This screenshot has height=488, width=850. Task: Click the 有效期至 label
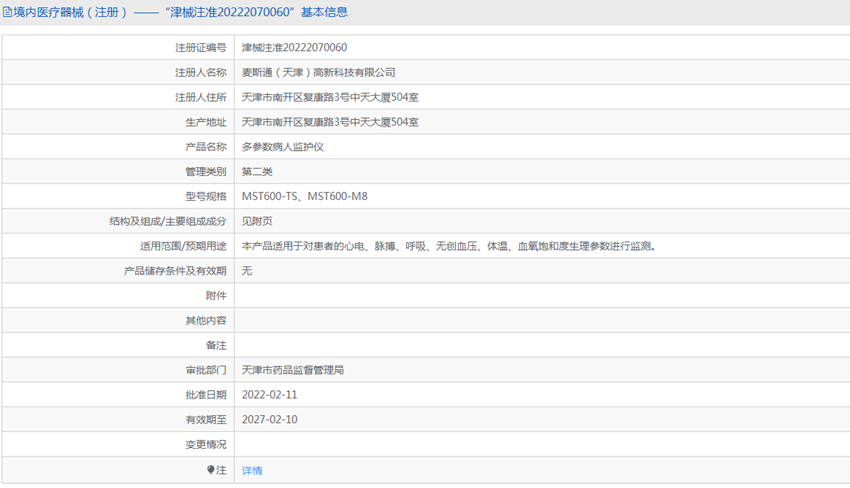pyautogui.click(x=206, y=420)
